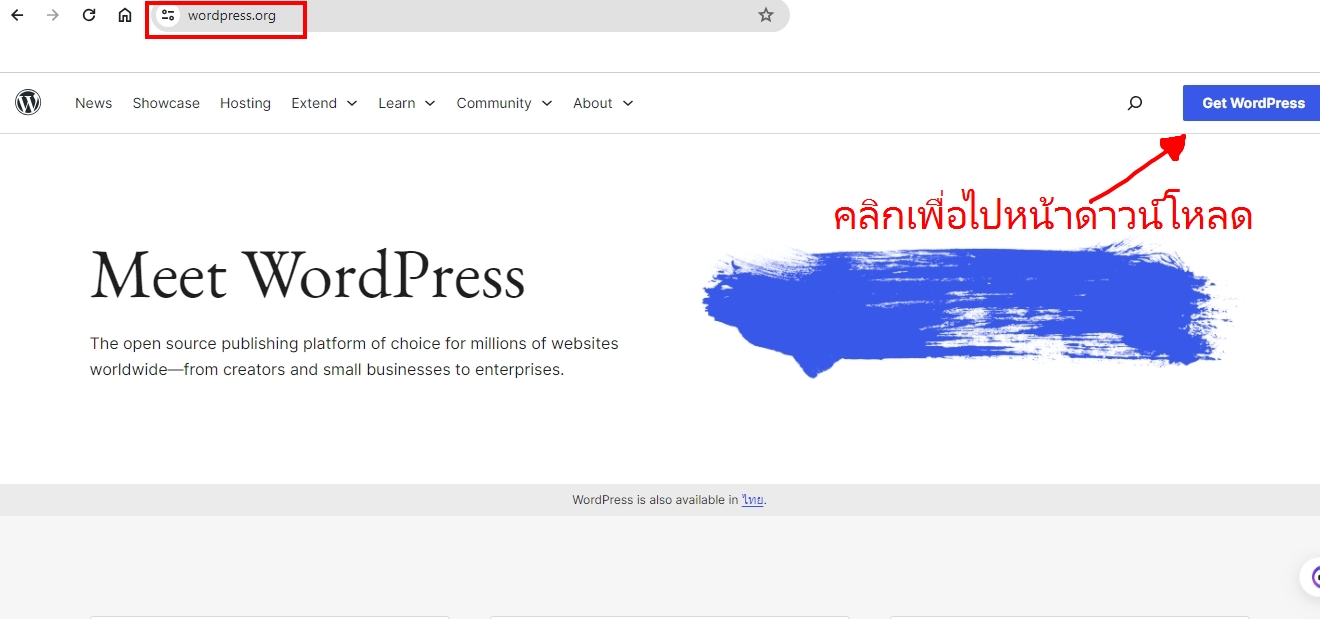Bookmark this page with the star icon
Image resolution: width=1320 pixels, height=619 pixels.
point(766,15)
